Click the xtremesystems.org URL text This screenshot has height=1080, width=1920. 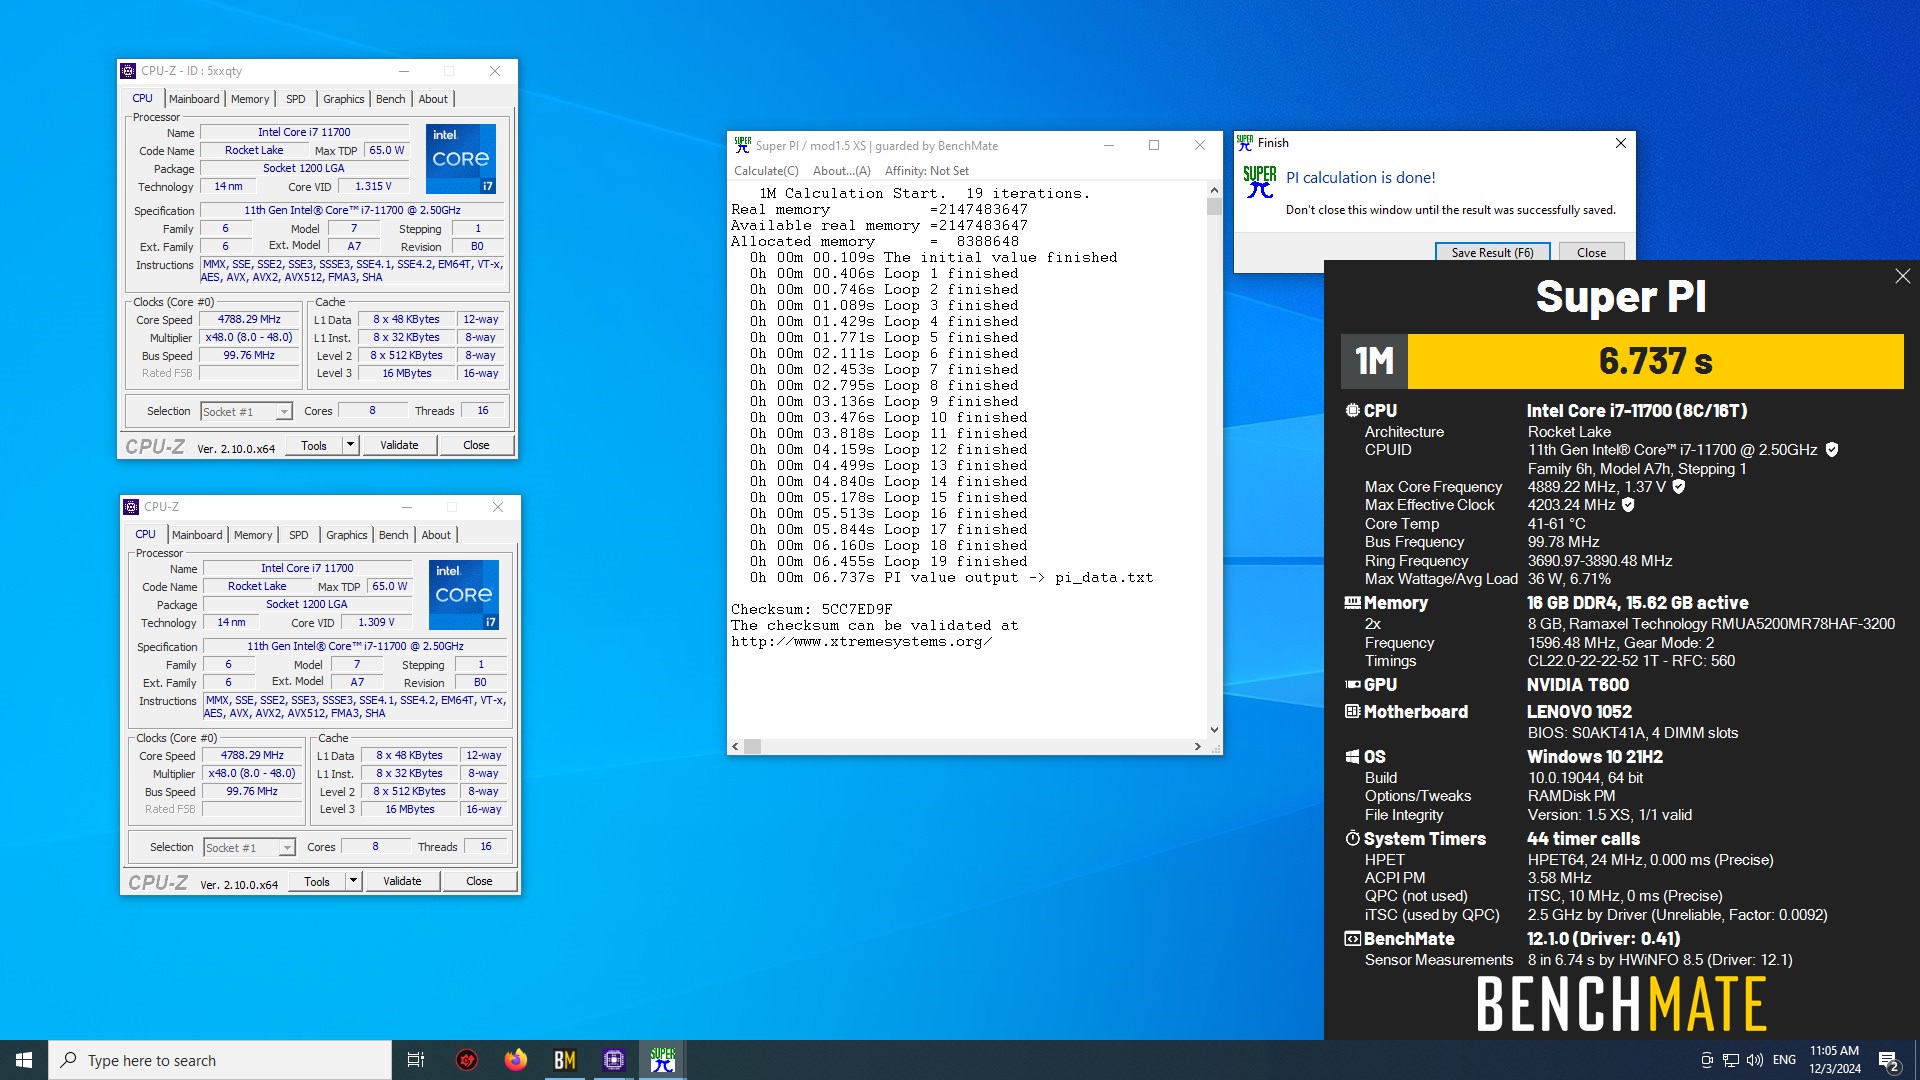(861, 641)
